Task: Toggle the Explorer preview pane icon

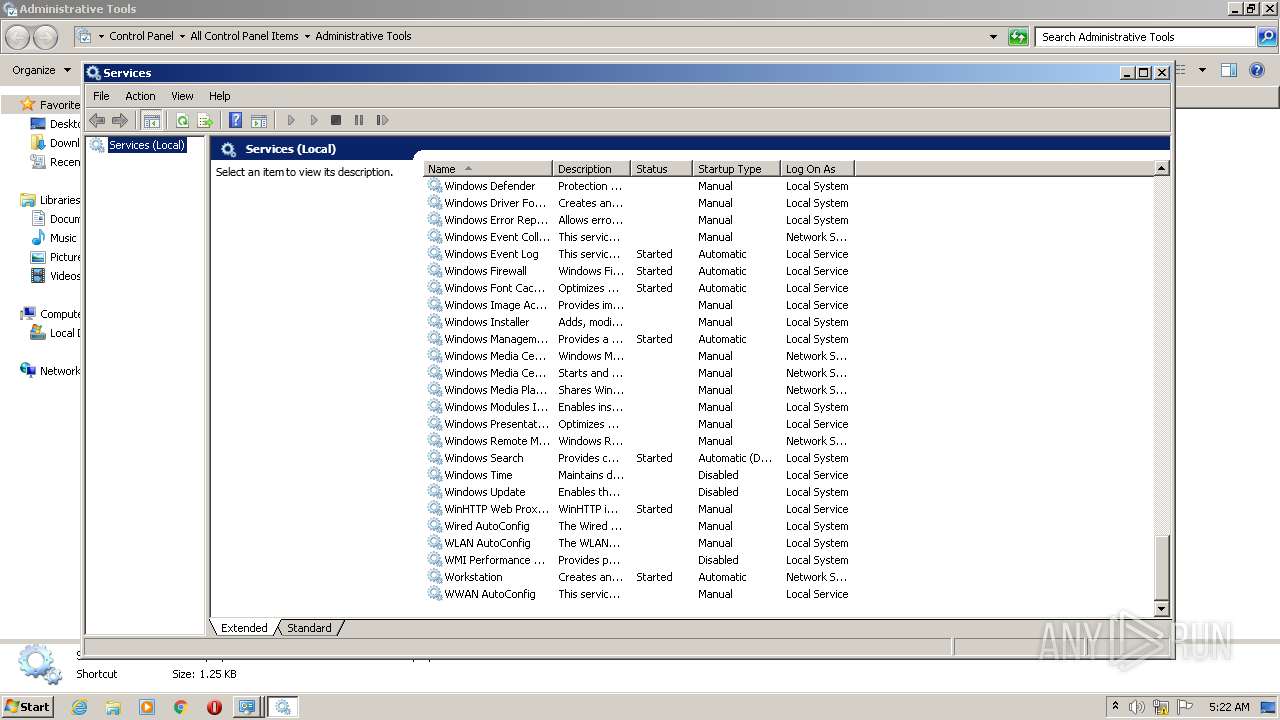Action: coord(1229,70)
